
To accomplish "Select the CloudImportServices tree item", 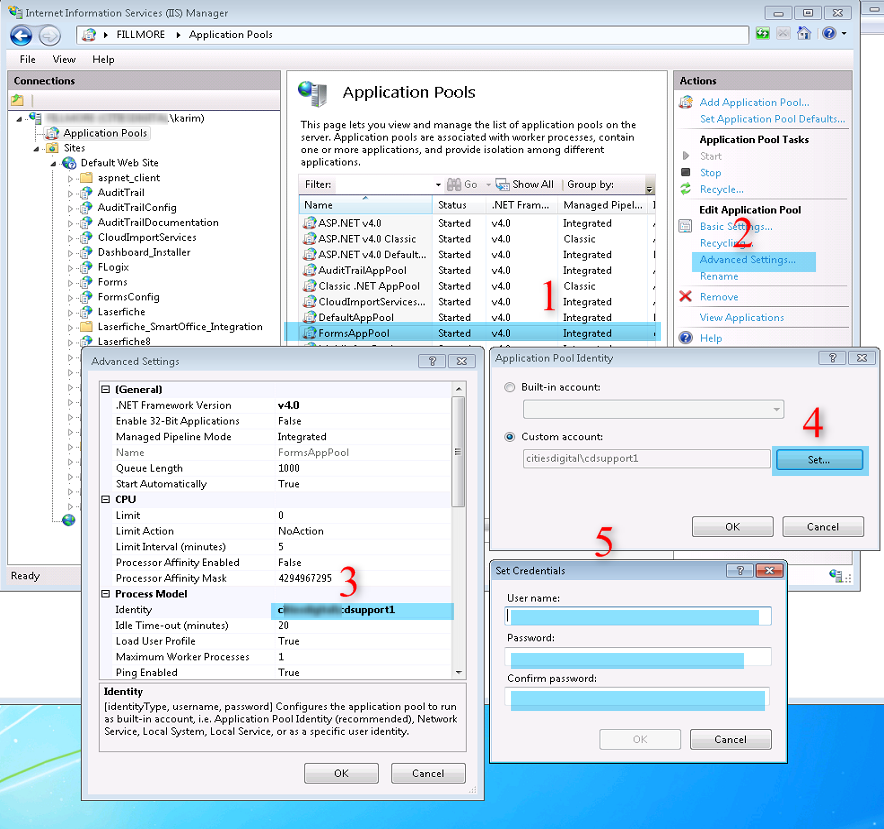I will tap(147, 237).
